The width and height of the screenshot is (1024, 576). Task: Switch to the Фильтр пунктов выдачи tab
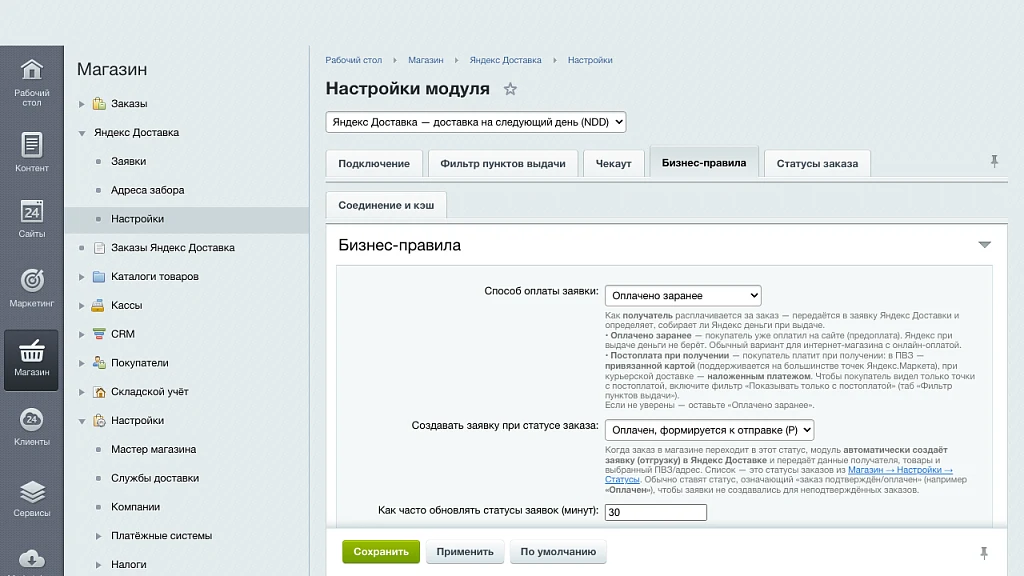(x=503, y=163)
